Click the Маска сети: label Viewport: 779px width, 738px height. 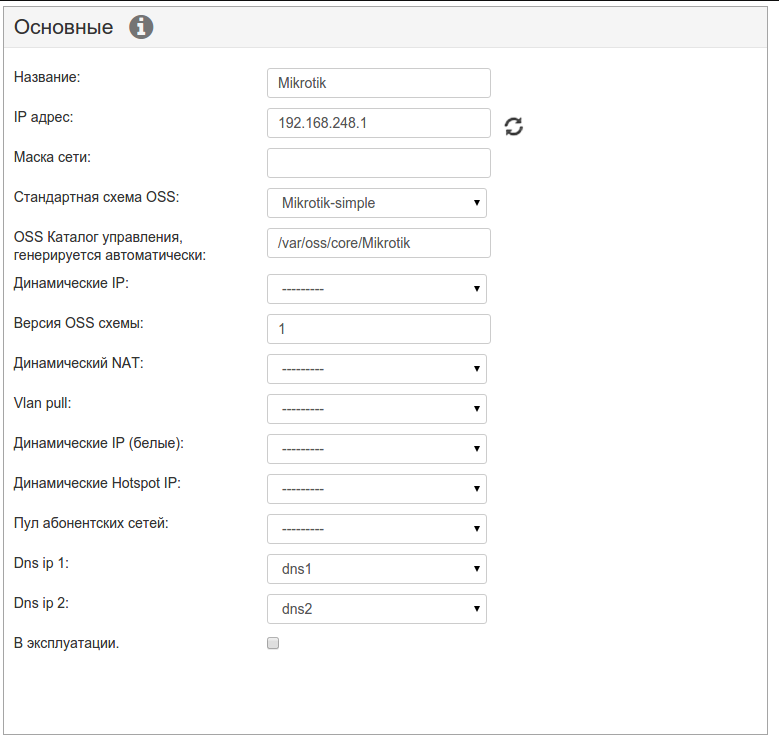(52, 157)
